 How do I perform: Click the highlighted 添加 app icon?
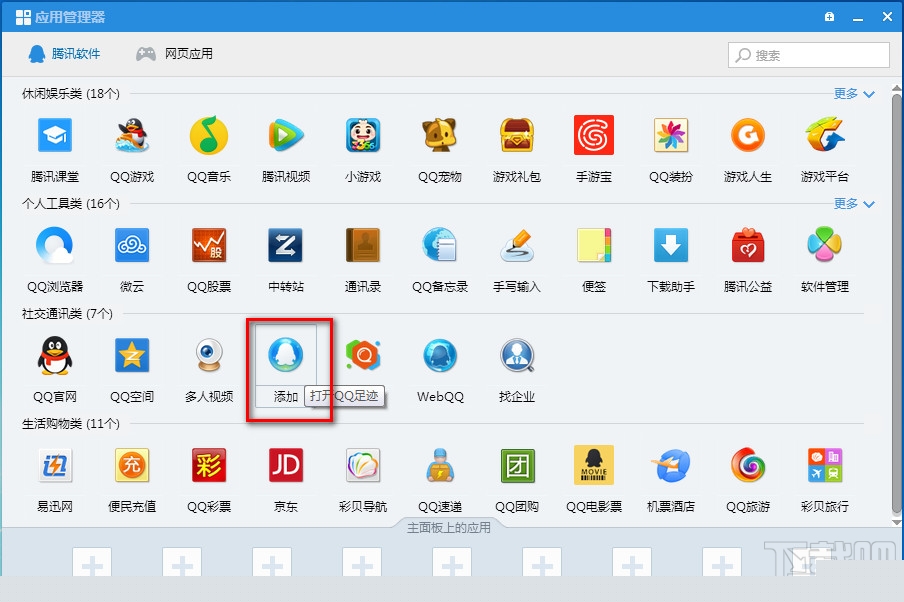286,356
